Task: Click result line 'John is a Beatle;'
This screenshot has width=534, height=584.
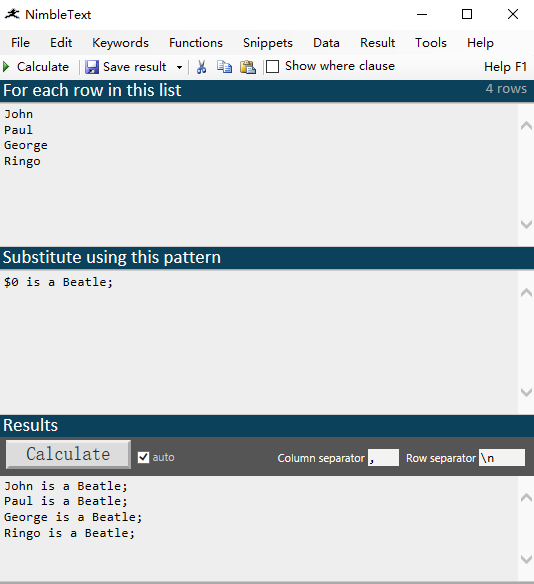Action: click(x=66, y=486)
